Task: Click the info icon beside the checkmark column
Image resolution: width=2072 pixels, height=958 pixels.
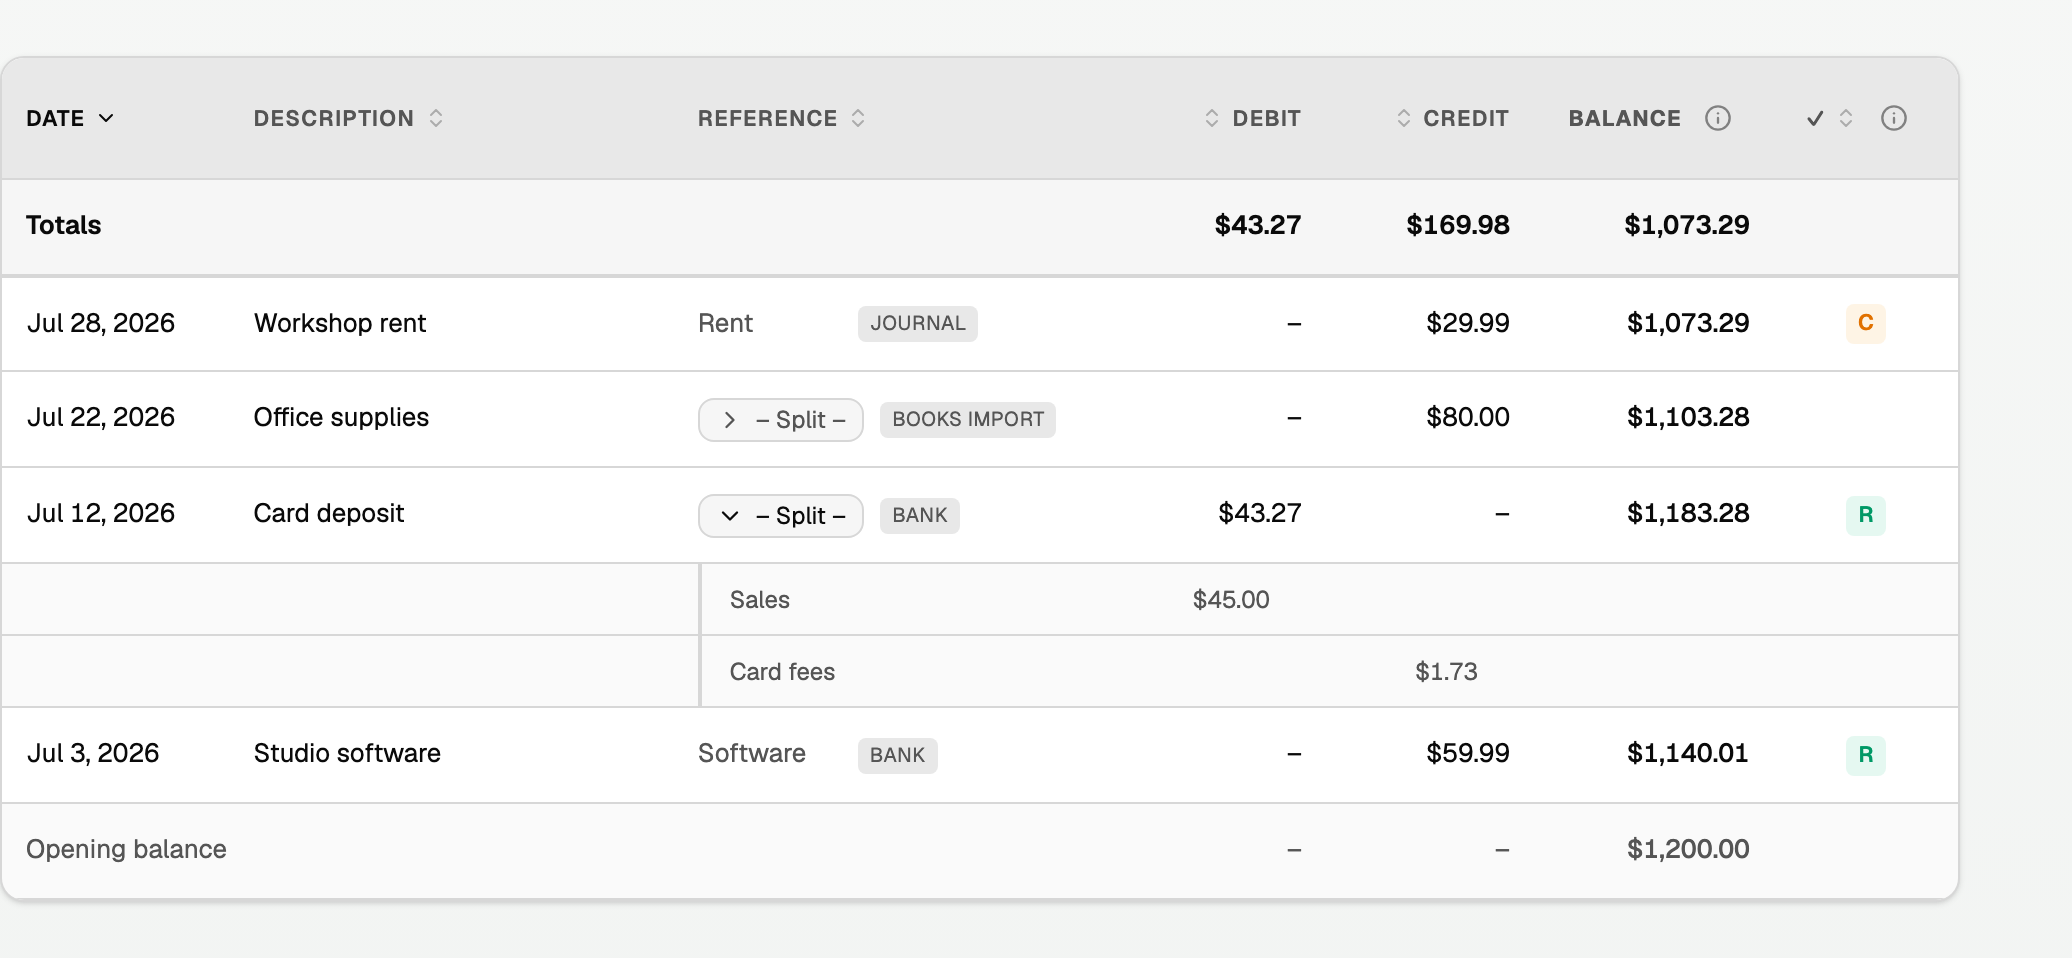Action: click(x=1893, y=118)
